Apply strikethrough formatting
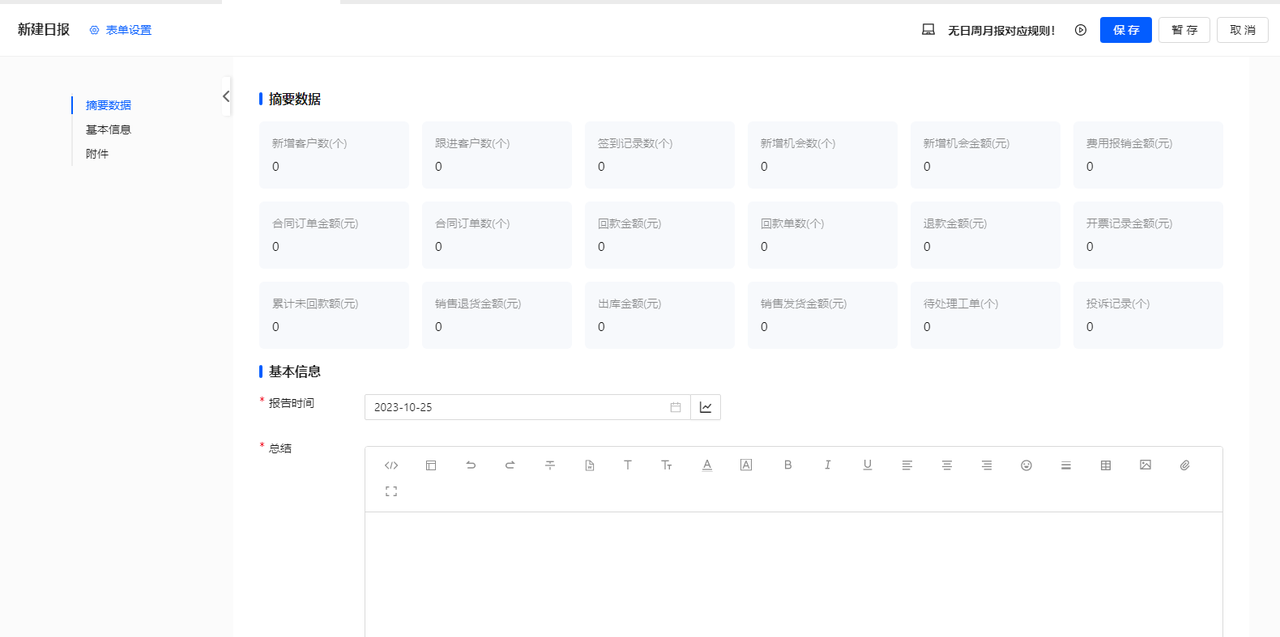Image resolution: width=1280 pixels, height=637 pixels. click(550, 465)
